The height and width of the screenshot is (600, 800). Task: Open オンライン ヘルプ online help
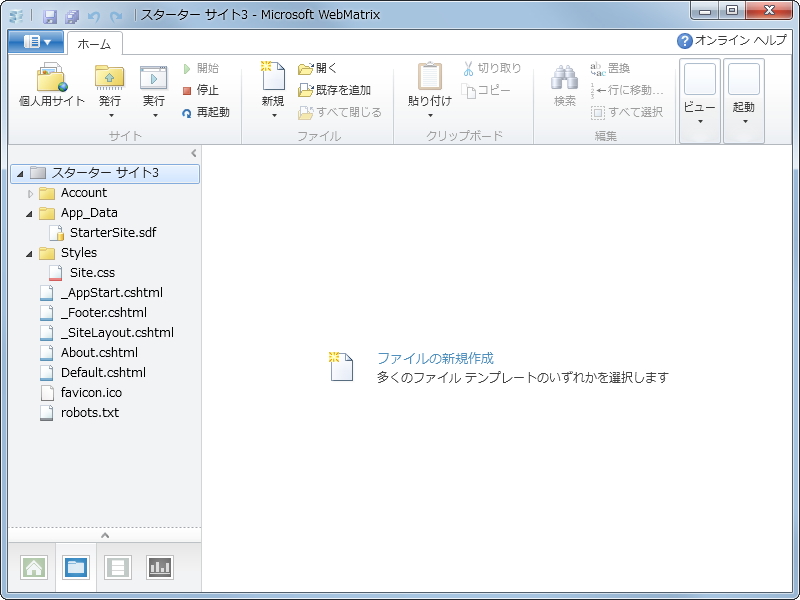coord(732,40)
